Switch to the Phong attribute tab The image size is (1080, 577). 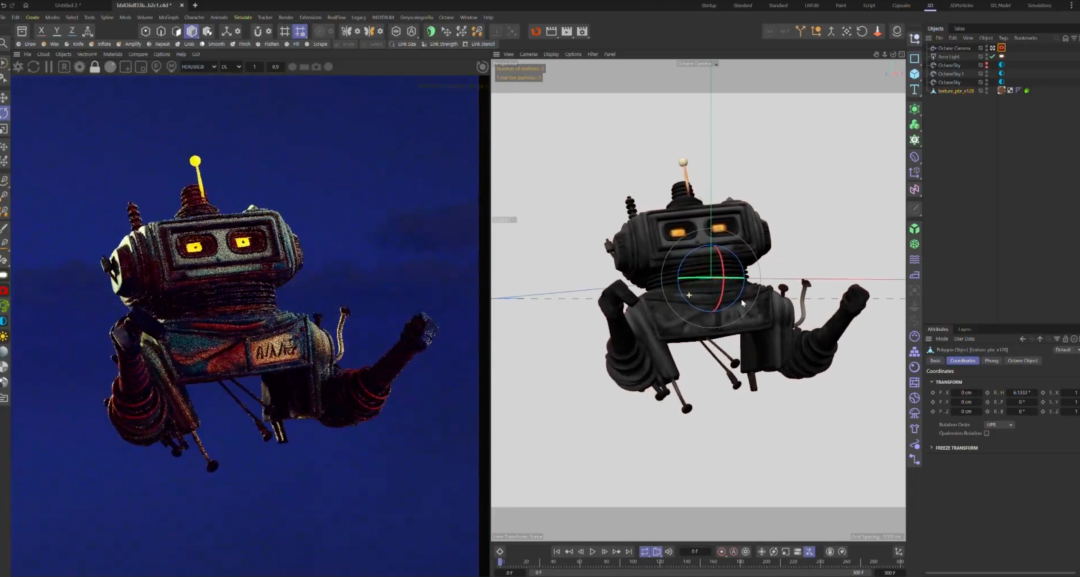(991, 360)
